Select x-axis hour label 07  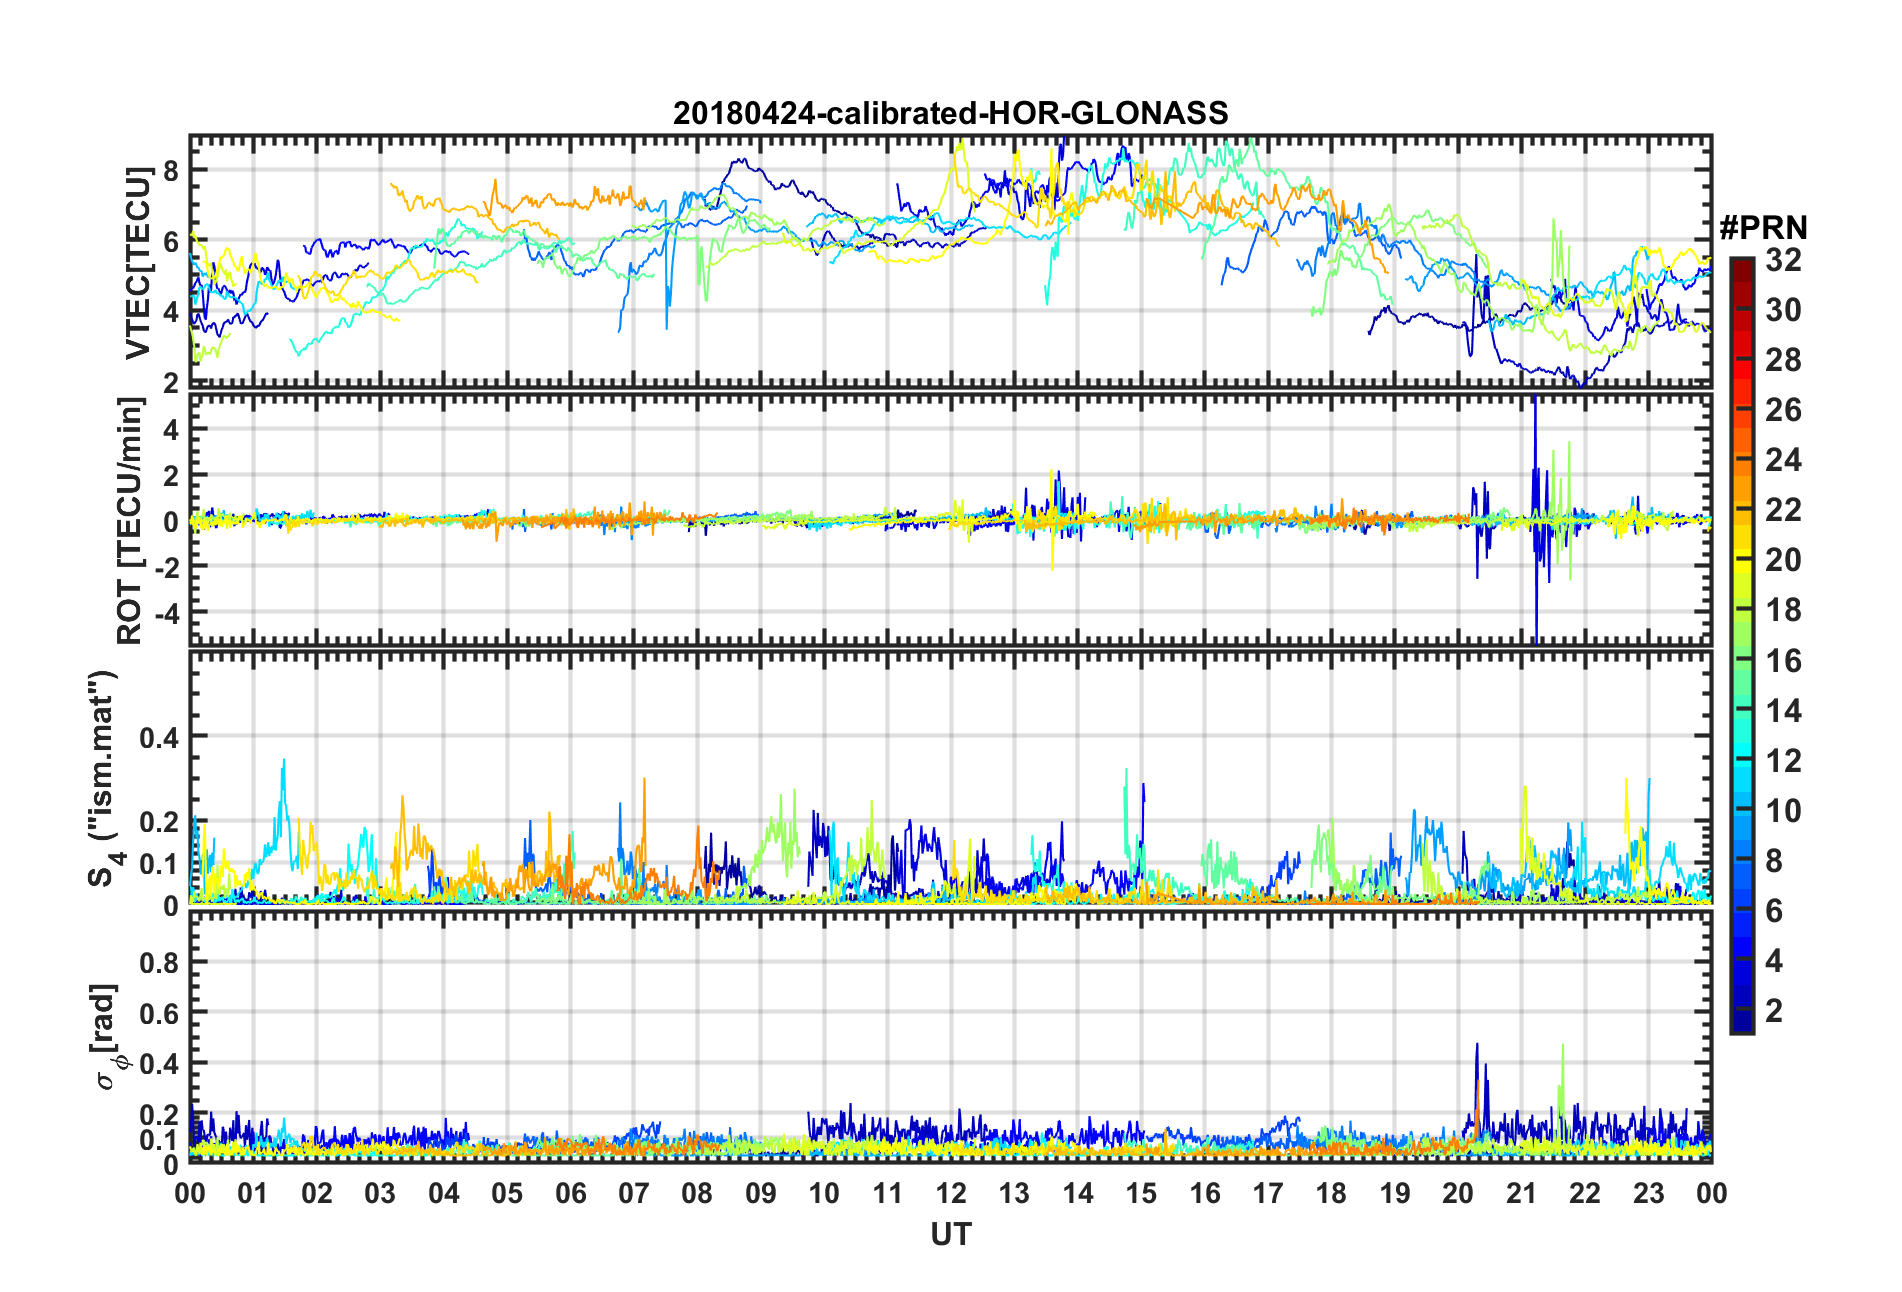634,1194
